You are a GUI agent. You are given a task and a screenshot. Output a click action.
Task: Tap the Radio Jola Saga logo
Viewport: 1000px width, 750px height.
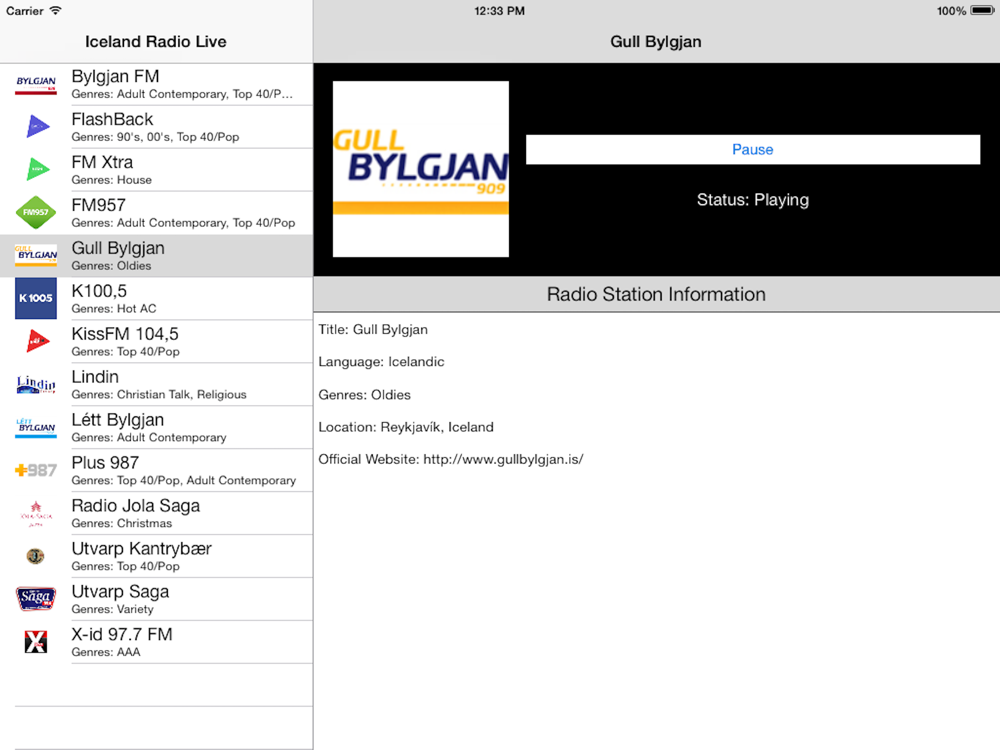pos(36,513)
